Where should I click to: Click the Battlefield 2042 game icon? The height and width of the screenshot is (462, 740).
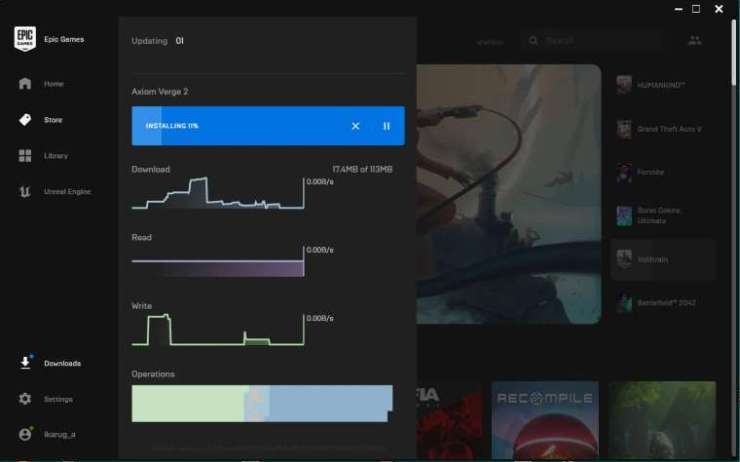pyautogui.click(x=624, y=303)
